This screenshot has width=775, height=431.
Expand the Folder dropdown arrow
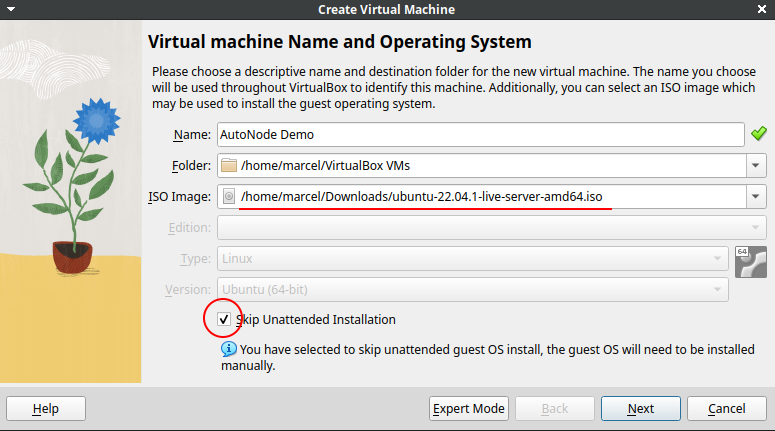[756, 166]
